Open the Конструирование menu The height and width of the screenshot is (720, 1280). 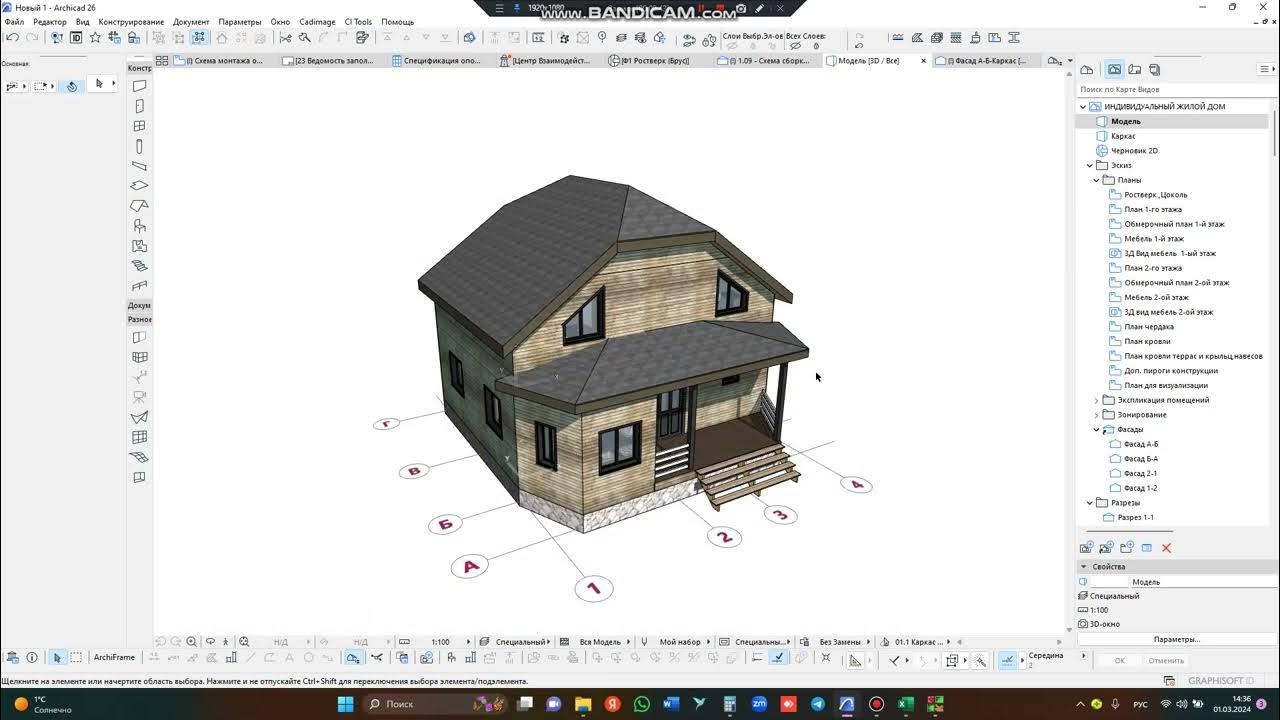[x=131, y=22]
